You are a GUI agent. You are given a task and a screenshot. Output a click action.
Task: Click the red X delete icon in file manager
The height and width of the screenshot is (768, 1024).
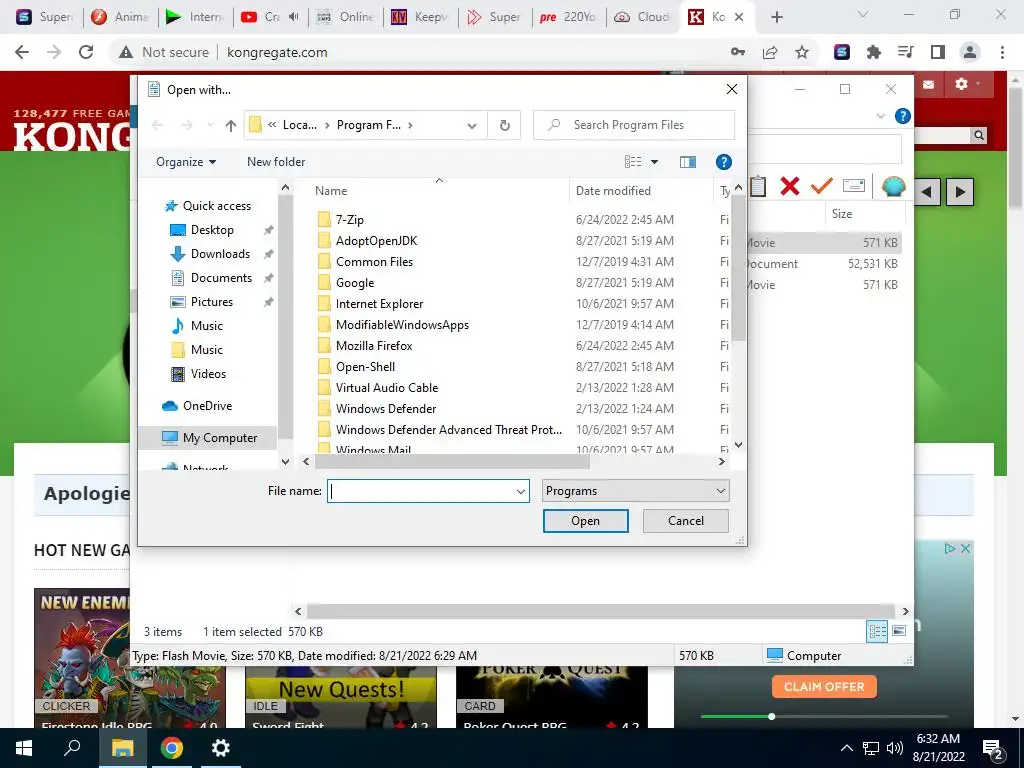[790, 186]
